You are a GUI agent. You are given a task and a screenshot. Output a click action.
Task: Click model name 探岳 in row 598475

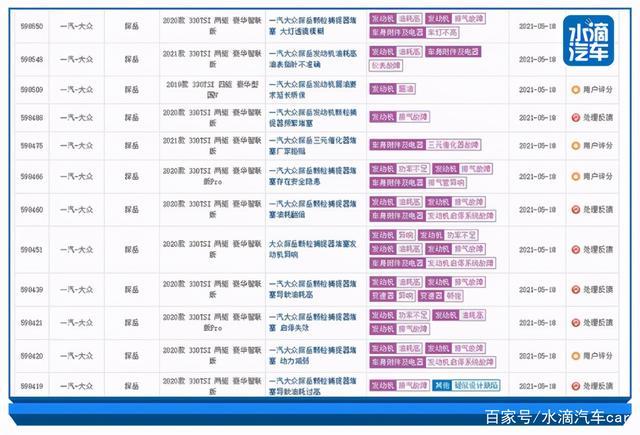tap(131, 146)
